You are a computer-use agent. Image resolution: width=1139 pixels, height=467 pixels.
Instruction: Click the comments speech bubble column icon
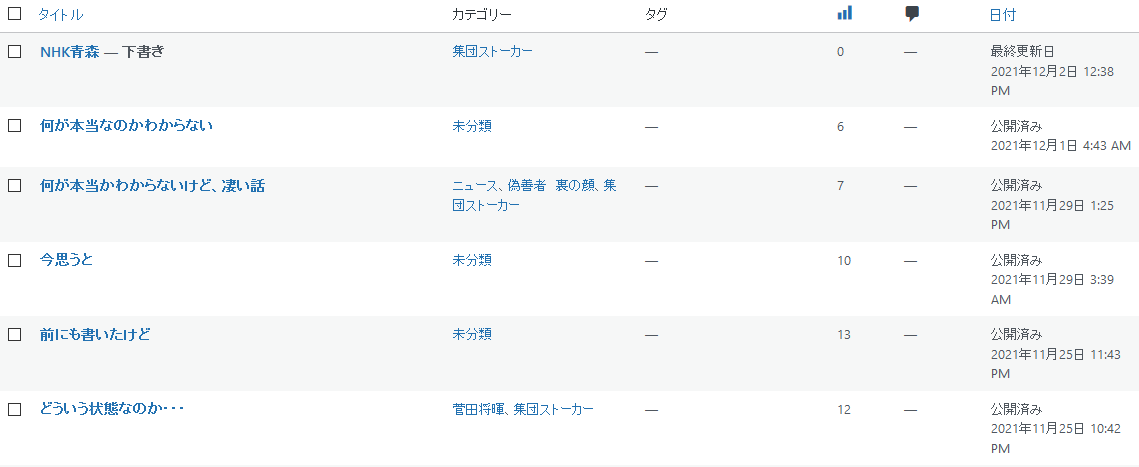point(911,13)
